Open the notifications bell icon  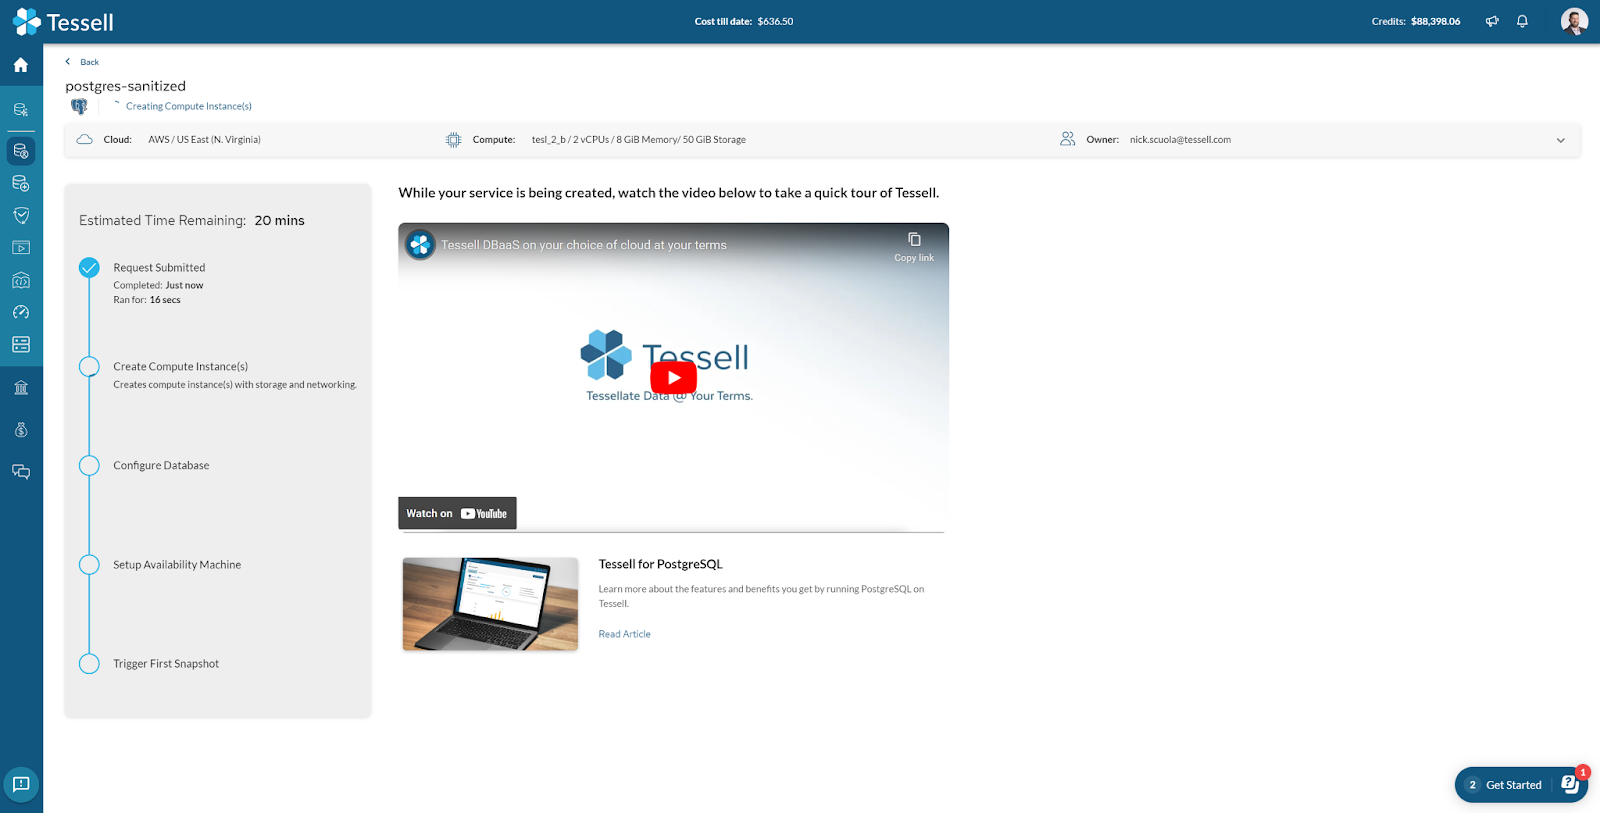(x=1522, y=21)
